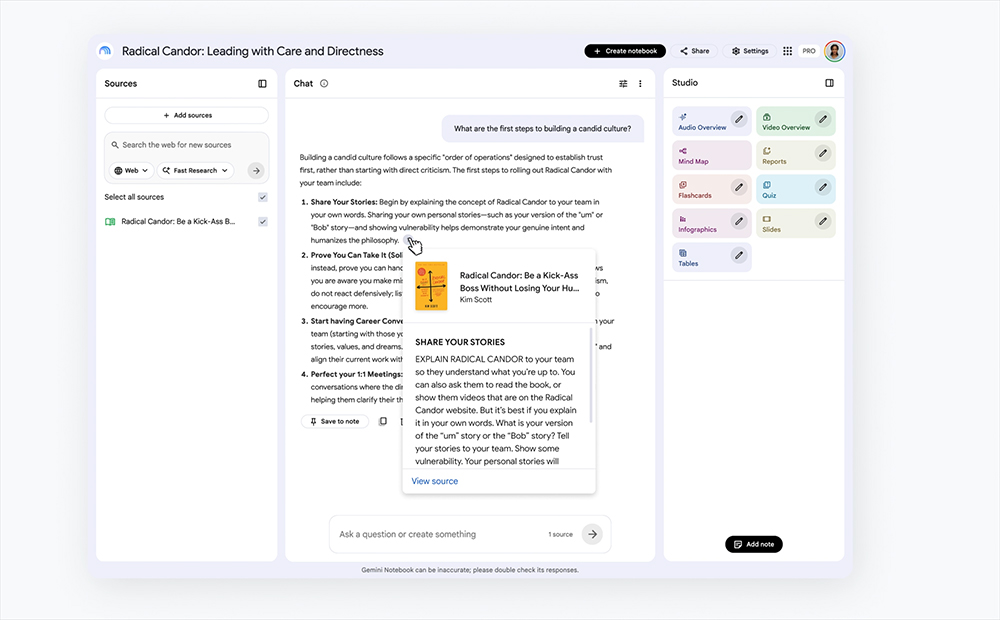Create a Mind Map
1000x620 pixels.
[x=712, y=155]
